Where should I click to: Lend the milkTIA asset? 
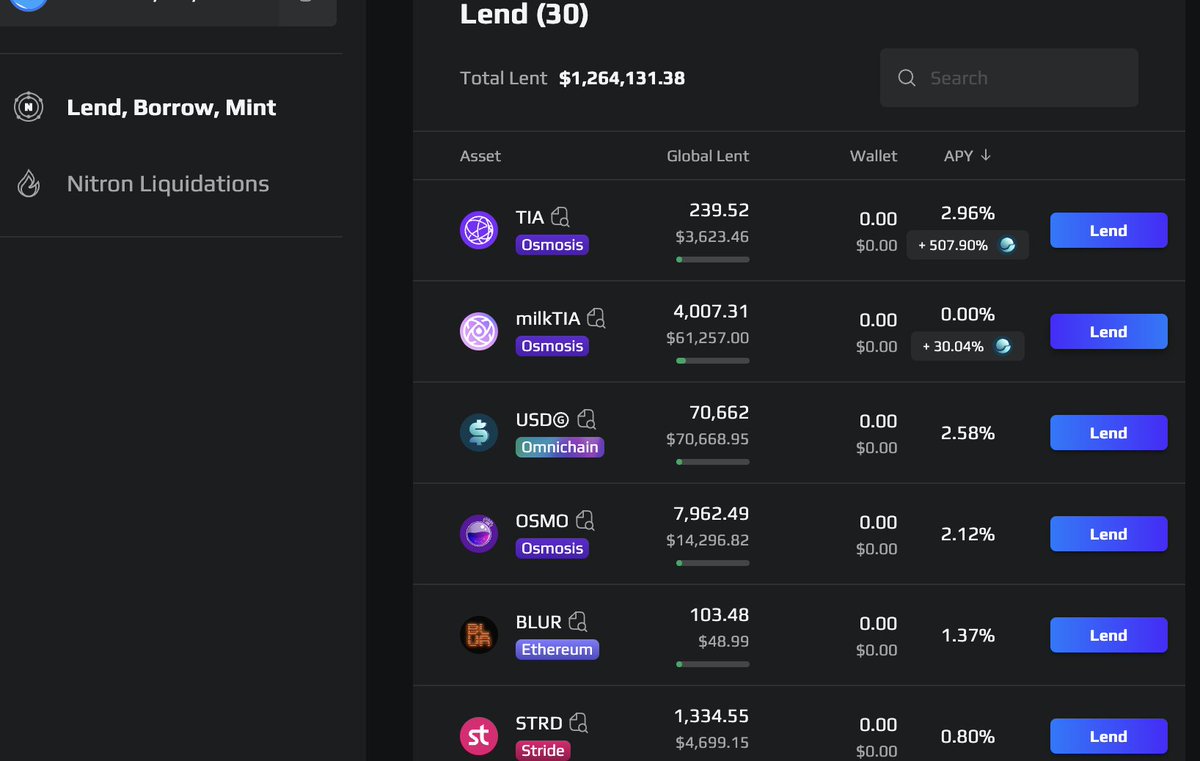(1108, 331)
